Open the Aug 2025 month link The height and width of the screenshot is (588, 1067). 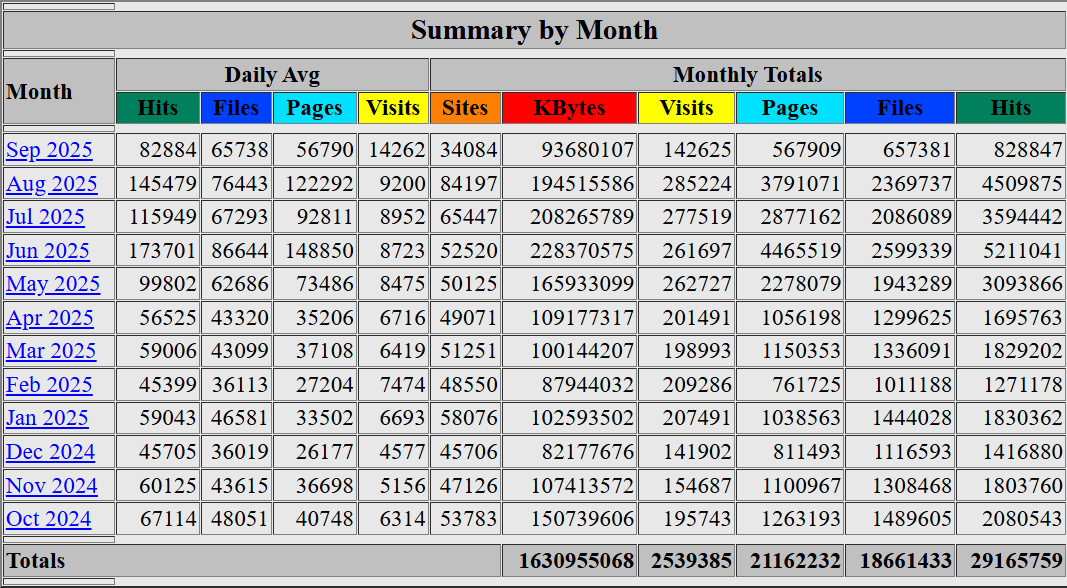52,184
